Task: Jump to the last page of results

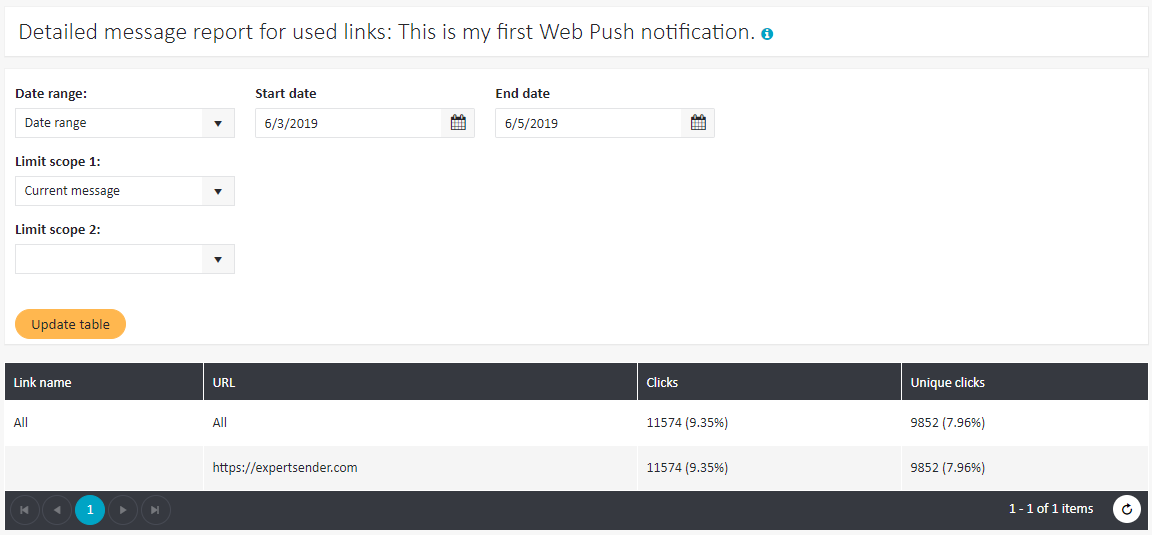Action: [155, 510]
